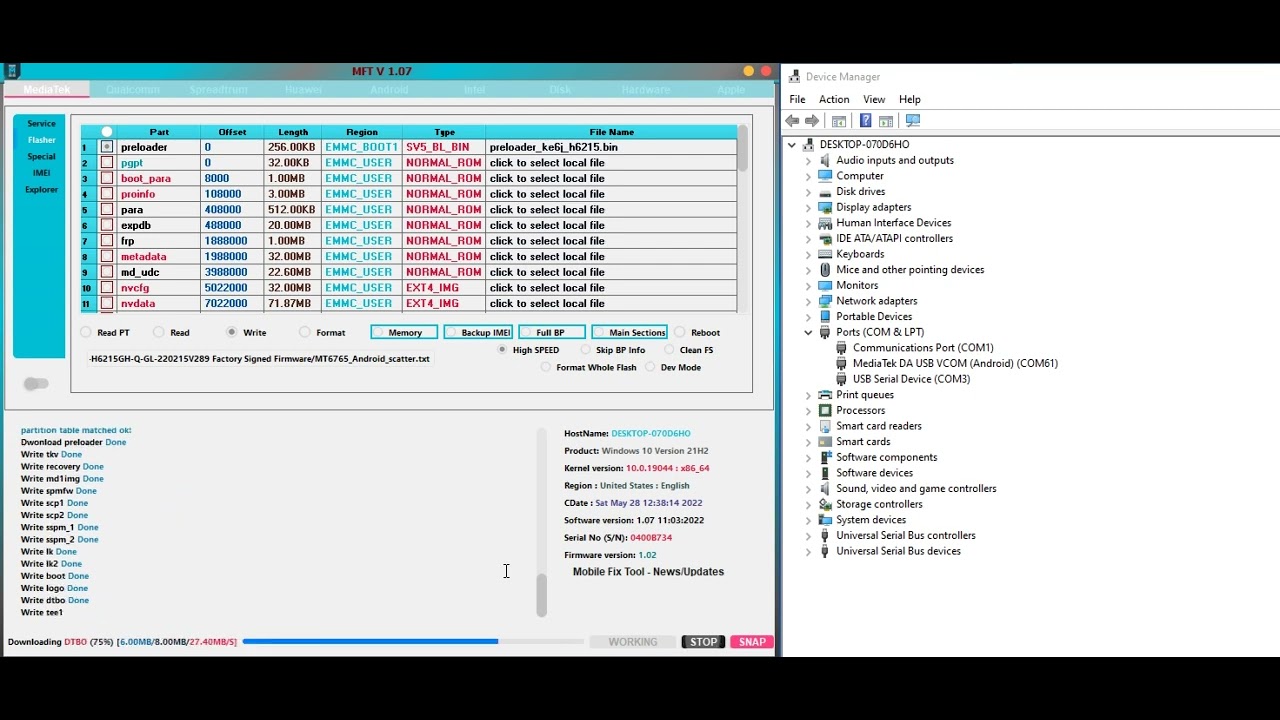Click the Sound, video and game controllers icon
This screenshot has width=1280, height=720.
pyautogui.click(x=825, y=489)
